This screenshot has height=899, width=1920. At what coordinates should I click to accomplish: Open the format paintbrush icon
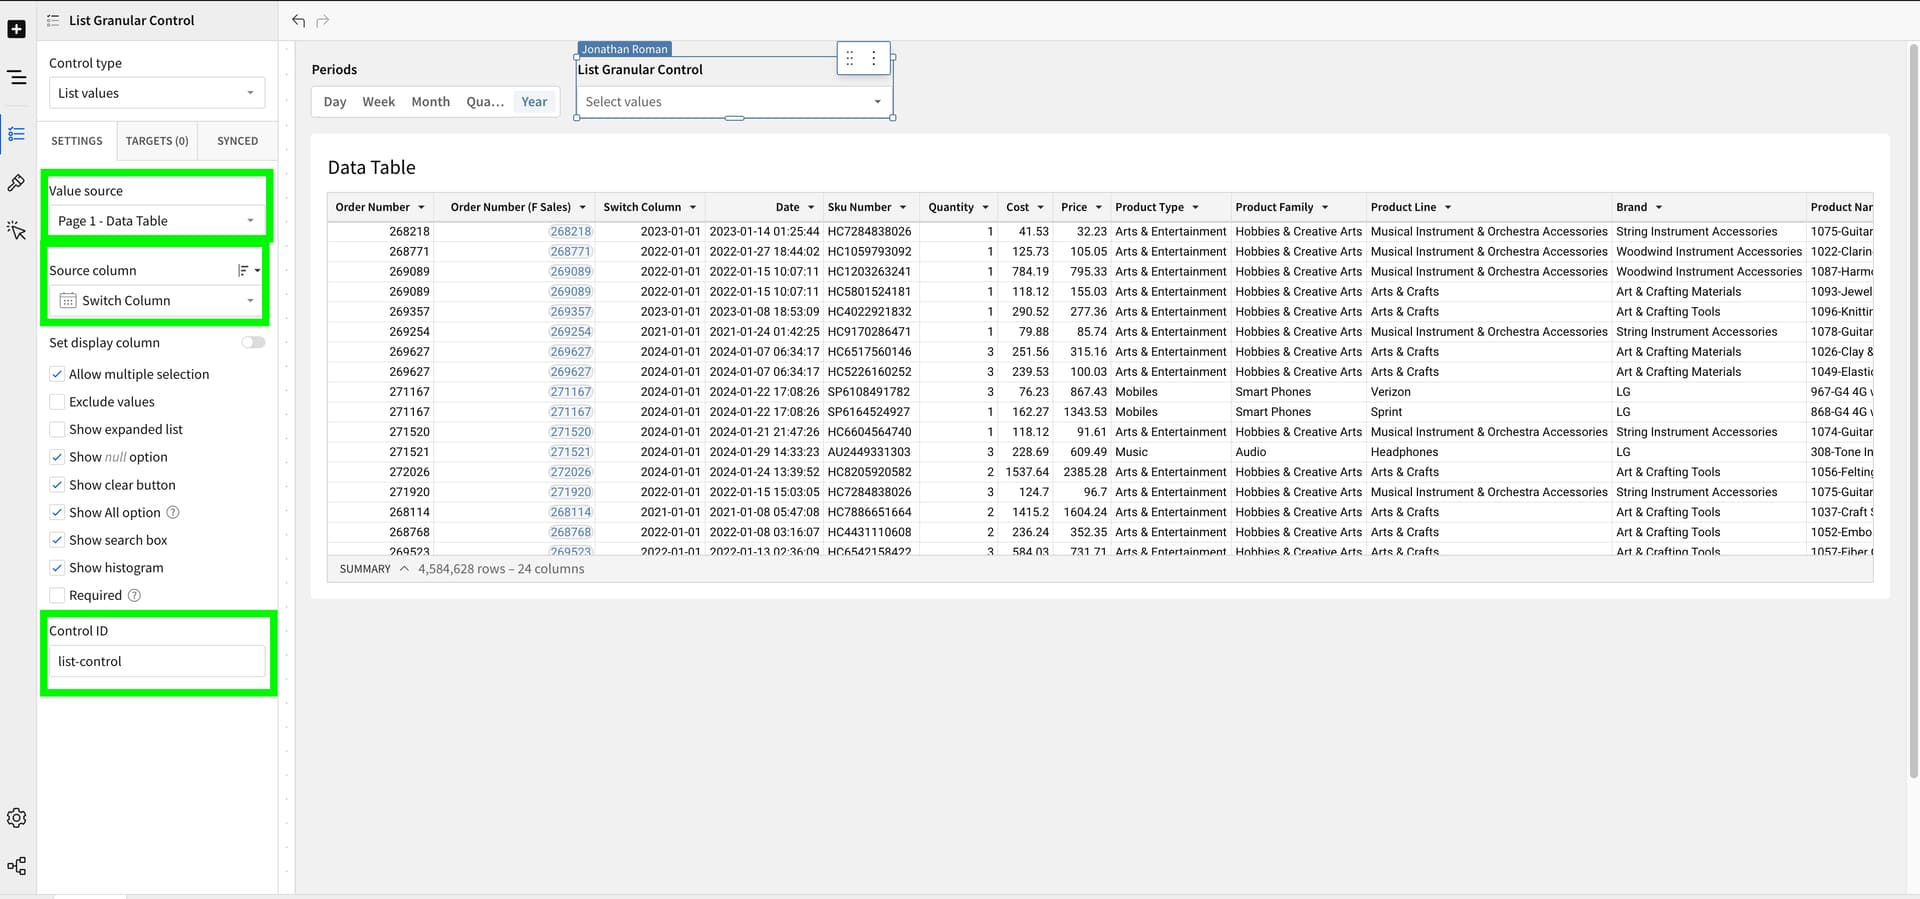(x=16, y=183)
